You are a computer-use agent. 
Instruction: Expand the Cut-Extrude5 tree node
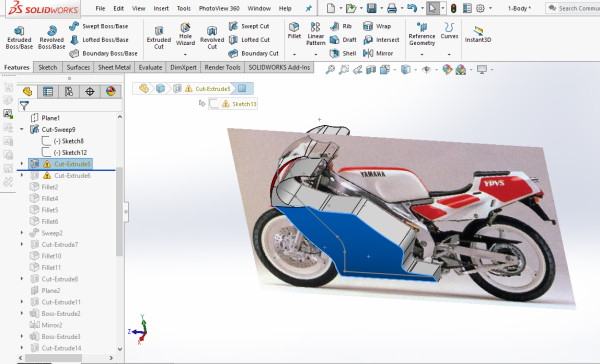tap(22, 164)
